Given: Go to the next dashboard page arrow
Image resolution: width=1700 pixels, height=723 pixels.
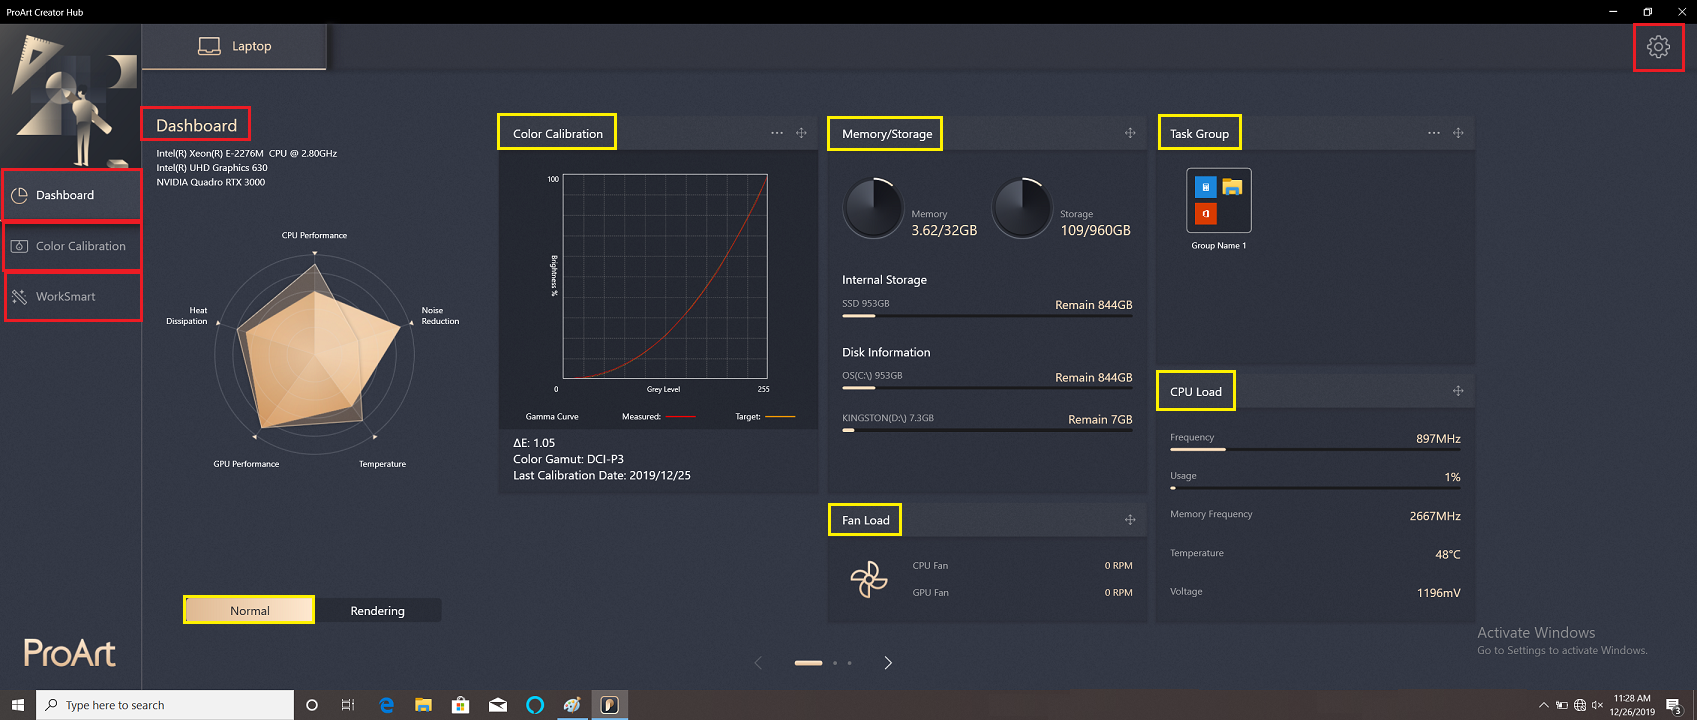Looking at the screenshot, I should tap(889, 663).
